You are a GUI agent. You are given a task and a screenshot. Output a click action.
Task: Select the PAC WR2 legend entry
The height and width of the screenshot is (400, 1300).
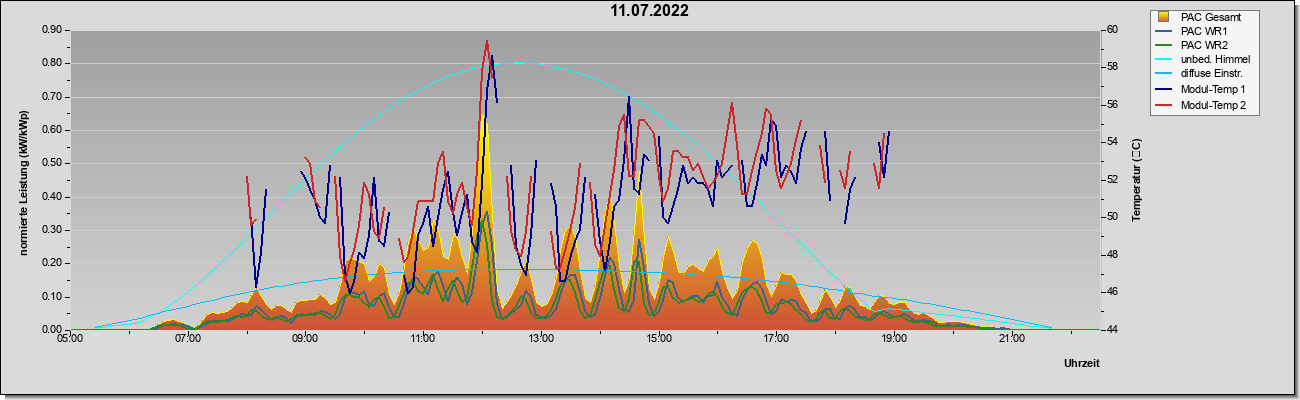(1204, 46)
